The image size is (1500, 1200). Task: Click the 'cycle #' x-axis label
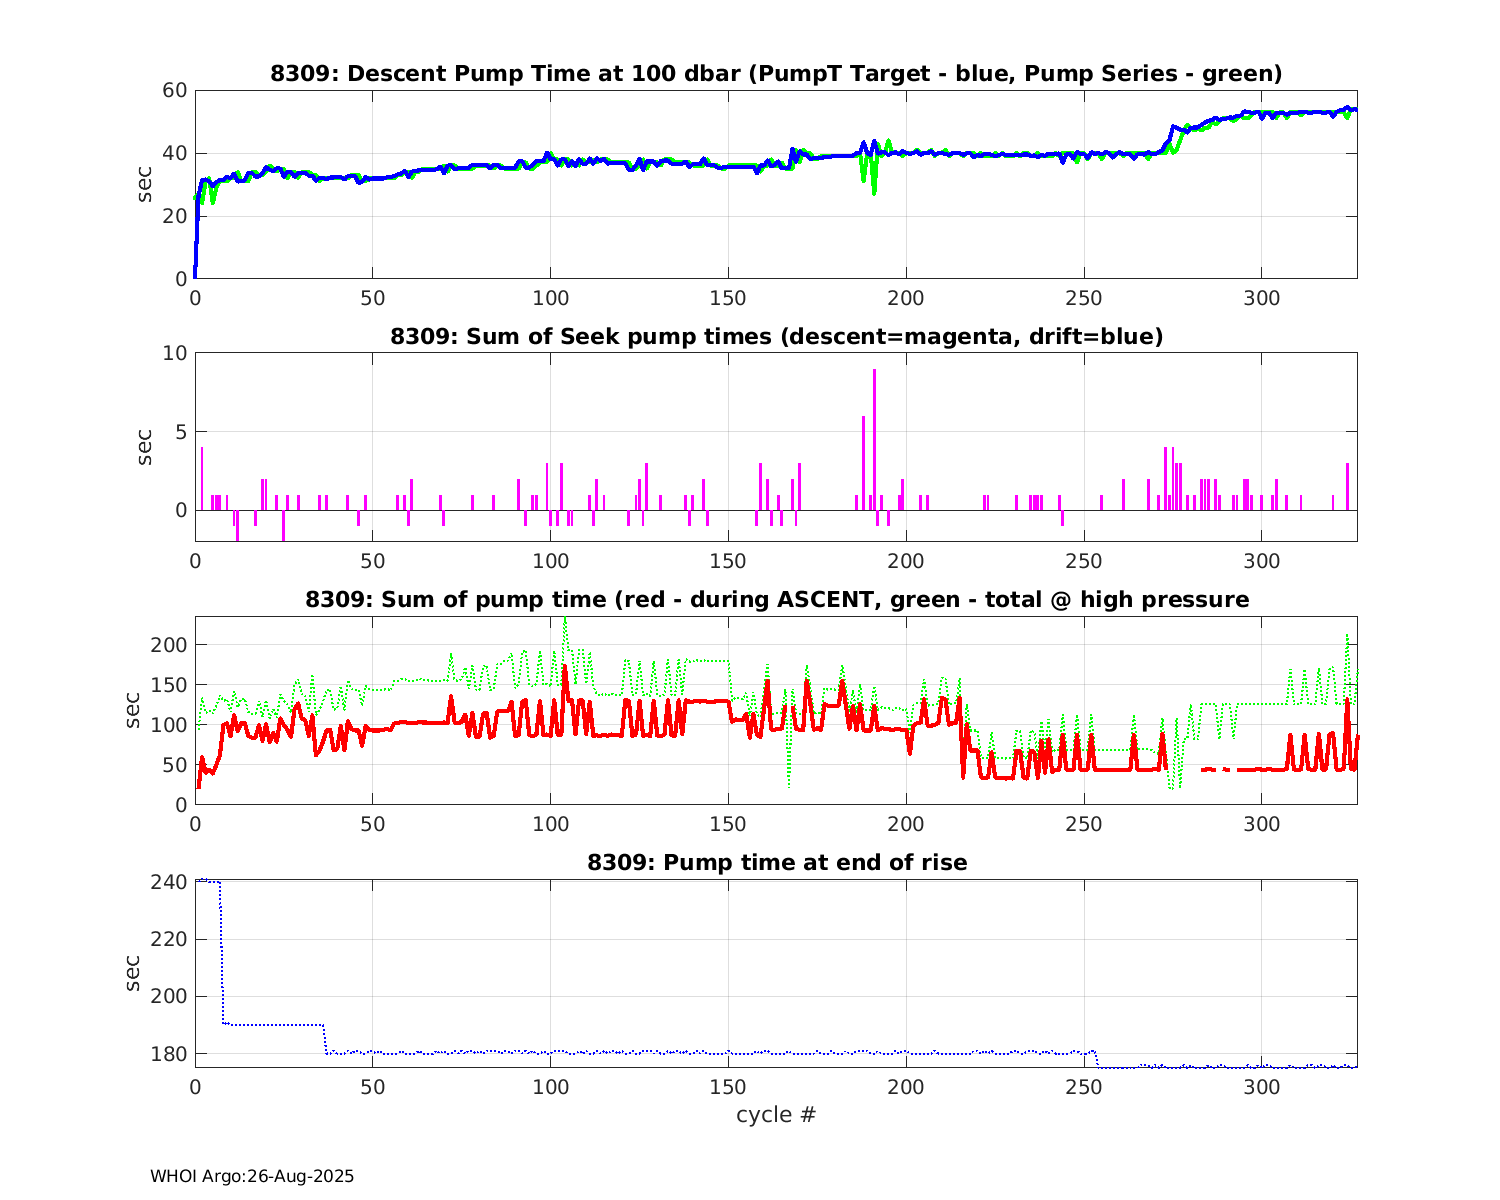coord(776,1115)
